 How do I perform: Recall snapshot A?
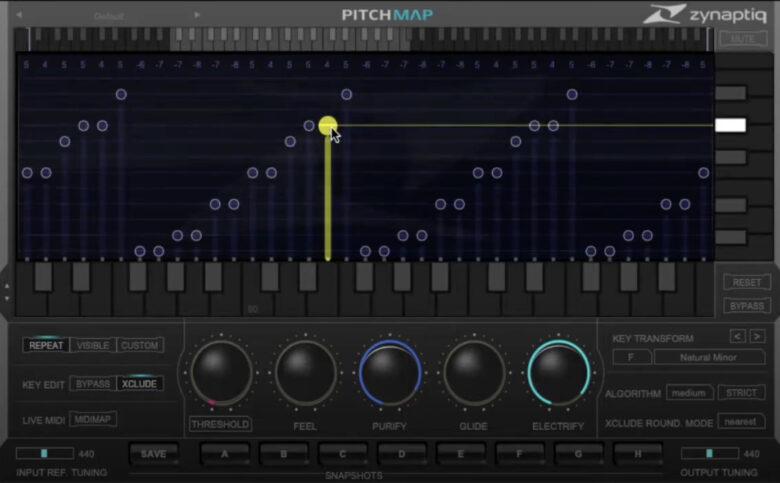[225, 454]
